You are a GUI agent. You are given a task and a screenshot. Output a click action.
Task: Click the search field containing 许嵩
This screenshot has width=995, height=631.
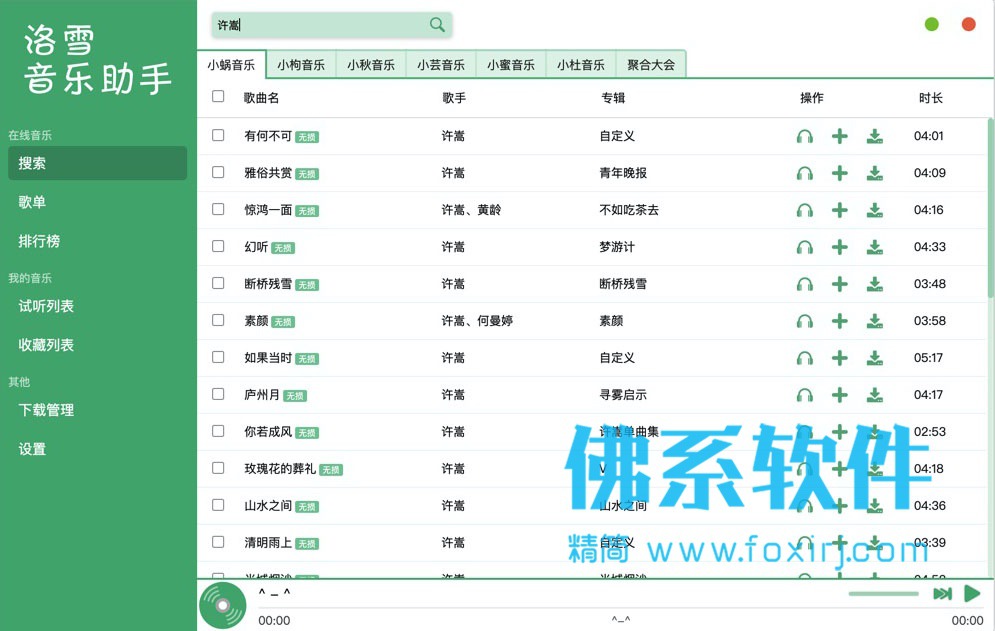pyautogui.click(x=331, y=25)
